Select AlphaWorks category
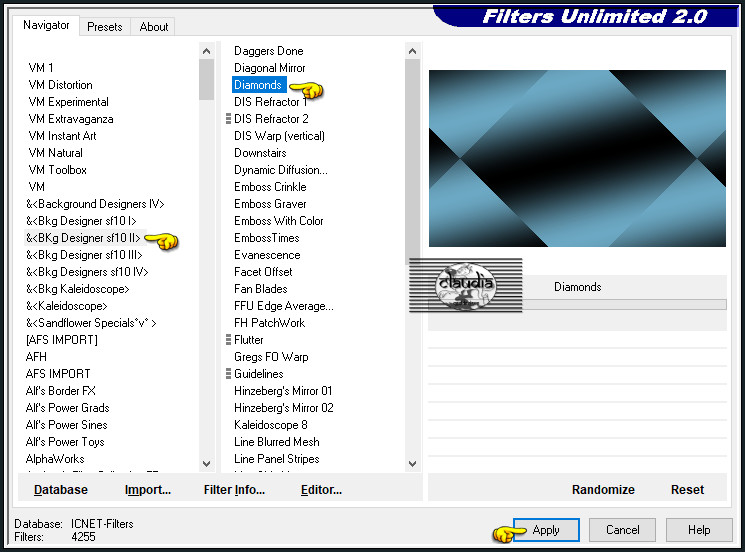Viewport: 745px width, 552px height. click(x=55, y=459)
